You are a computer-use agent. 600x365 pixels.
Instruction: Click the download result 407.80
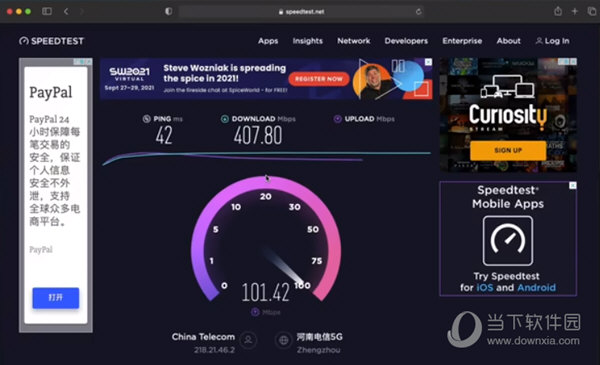click(x=258, y=135)
